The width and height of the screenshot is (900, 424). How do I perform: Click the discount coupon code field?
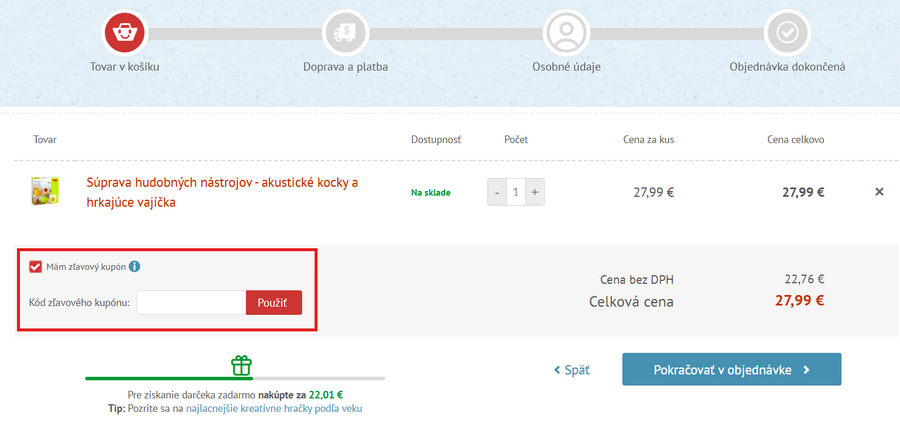(x=191, y=302)
